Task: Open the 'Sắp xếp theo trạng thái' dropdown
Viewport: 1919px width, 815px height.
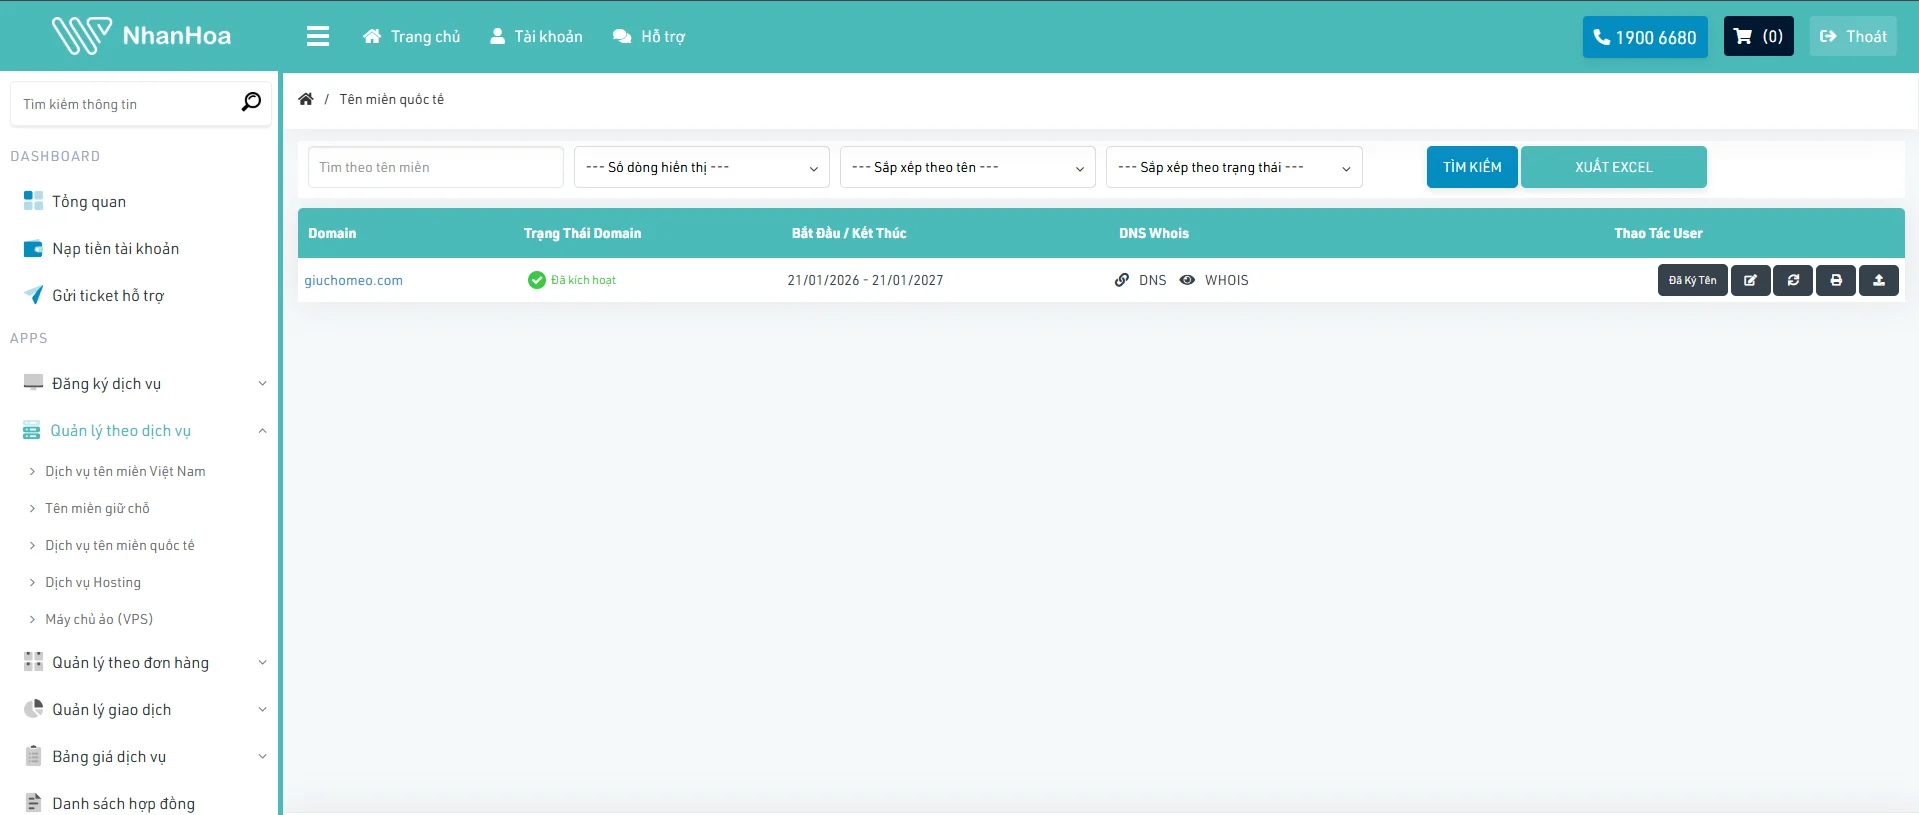Action: [x=1233, y=168]
